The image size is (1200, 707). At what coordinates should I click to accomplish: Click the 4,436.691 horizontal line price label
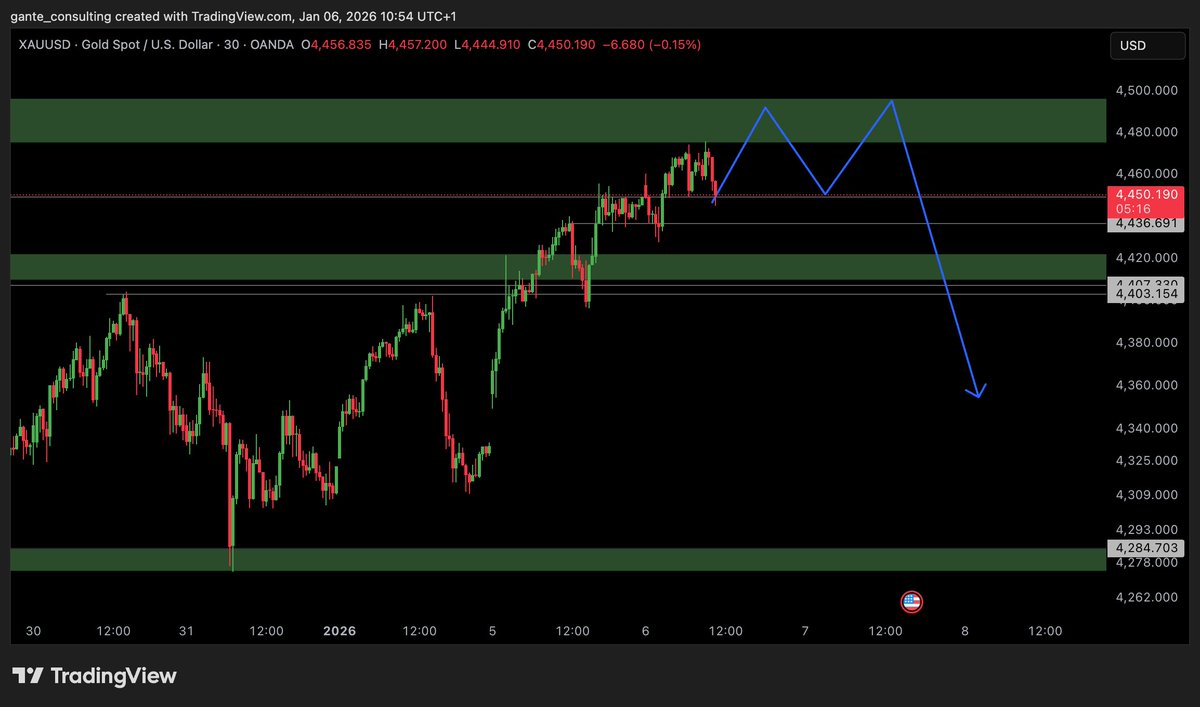pyautogui.click(x=1146, y=224)
